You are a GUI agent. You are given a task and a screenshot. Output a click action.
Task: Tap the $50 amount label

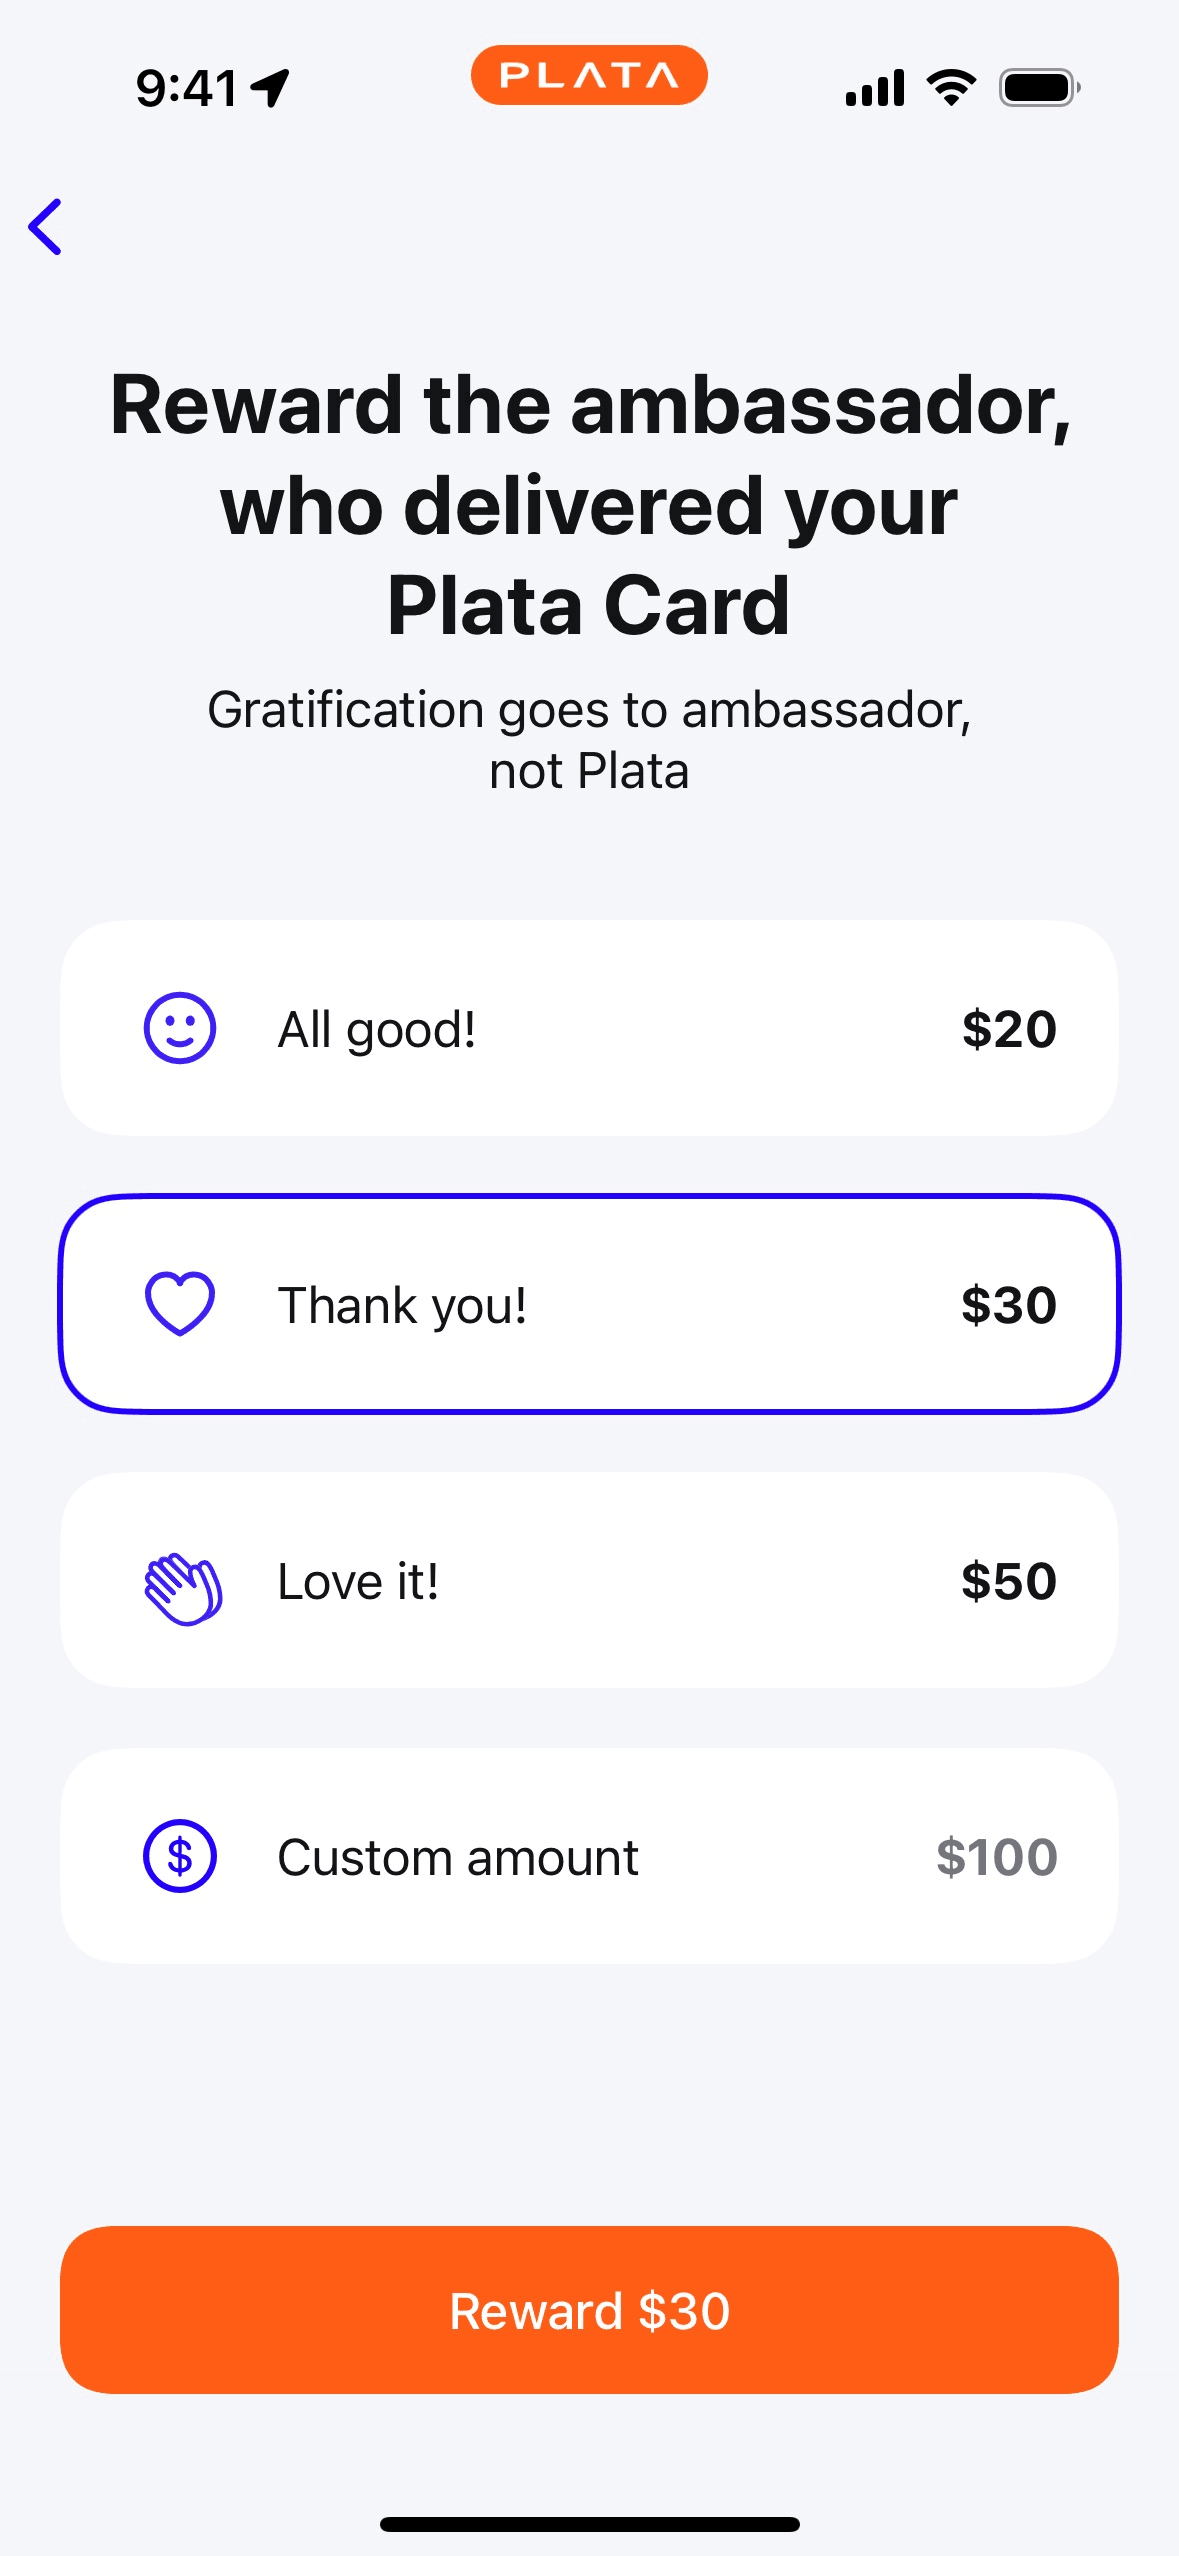pyautogui.click(x=1008, y=1581)
